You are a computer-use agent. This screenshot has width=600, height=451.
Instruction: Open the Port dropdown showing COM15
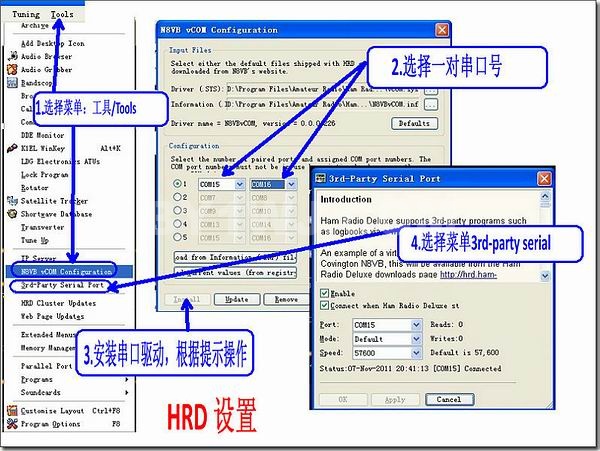[416, 325]
